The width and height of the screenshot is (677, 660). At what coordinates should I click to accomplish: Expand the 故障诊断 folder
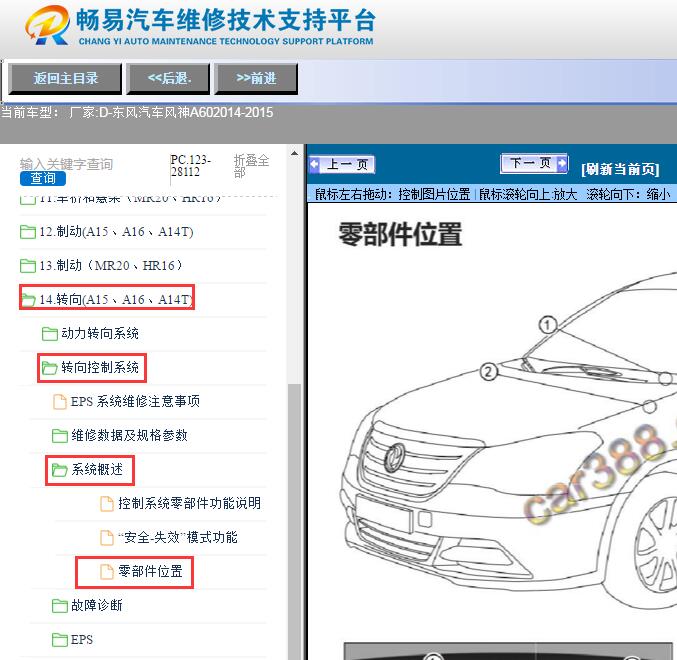coord(97,606)
